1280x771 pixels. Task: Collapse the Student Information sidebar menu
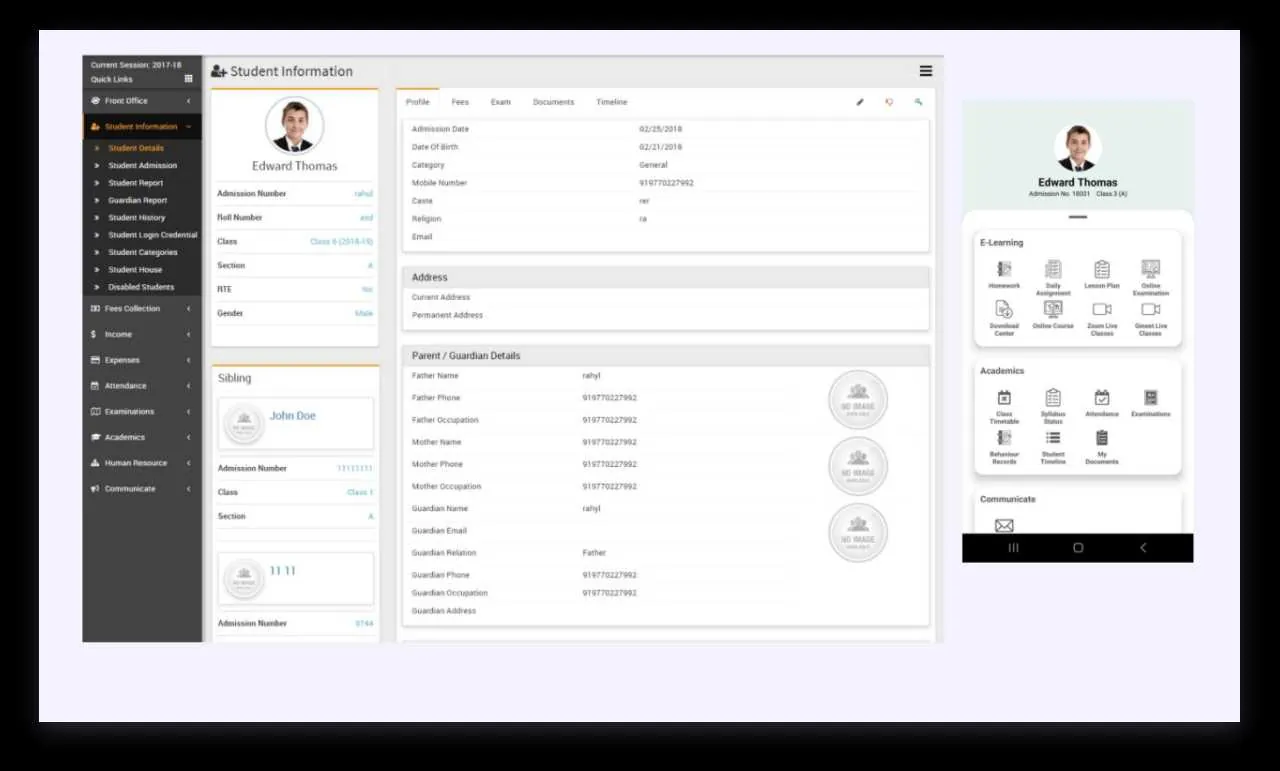[142, 127]
